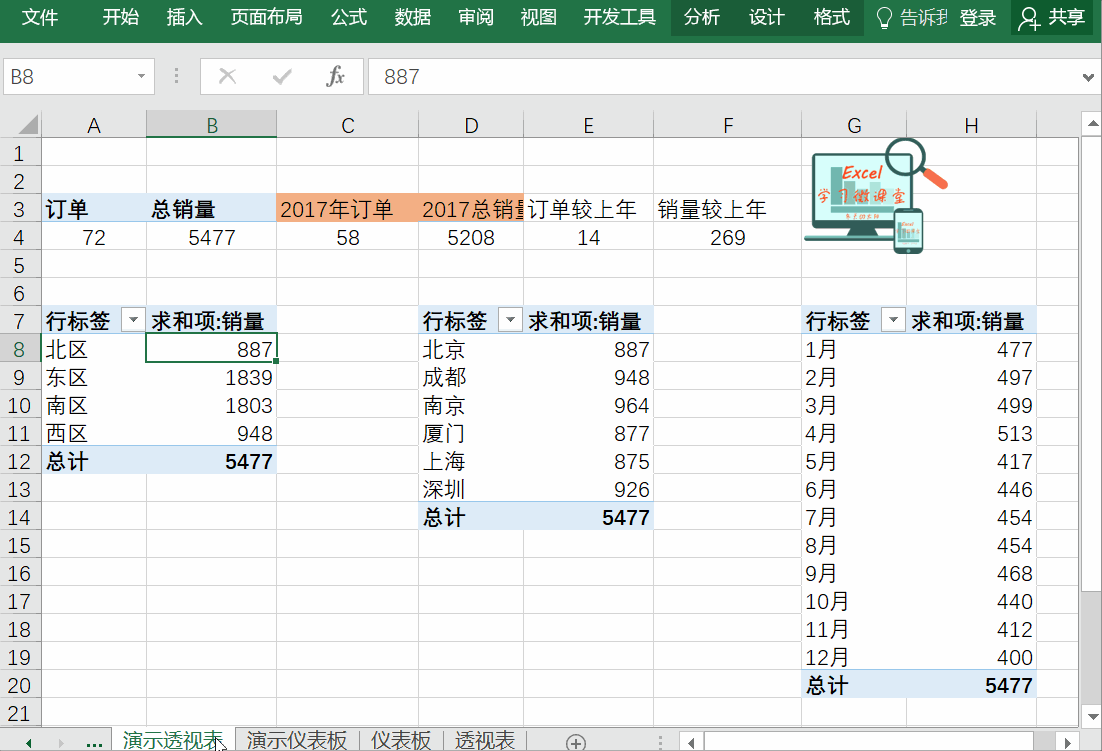
Task: Open the 分析 ribbon tab
Action: [x=702, y=18]
